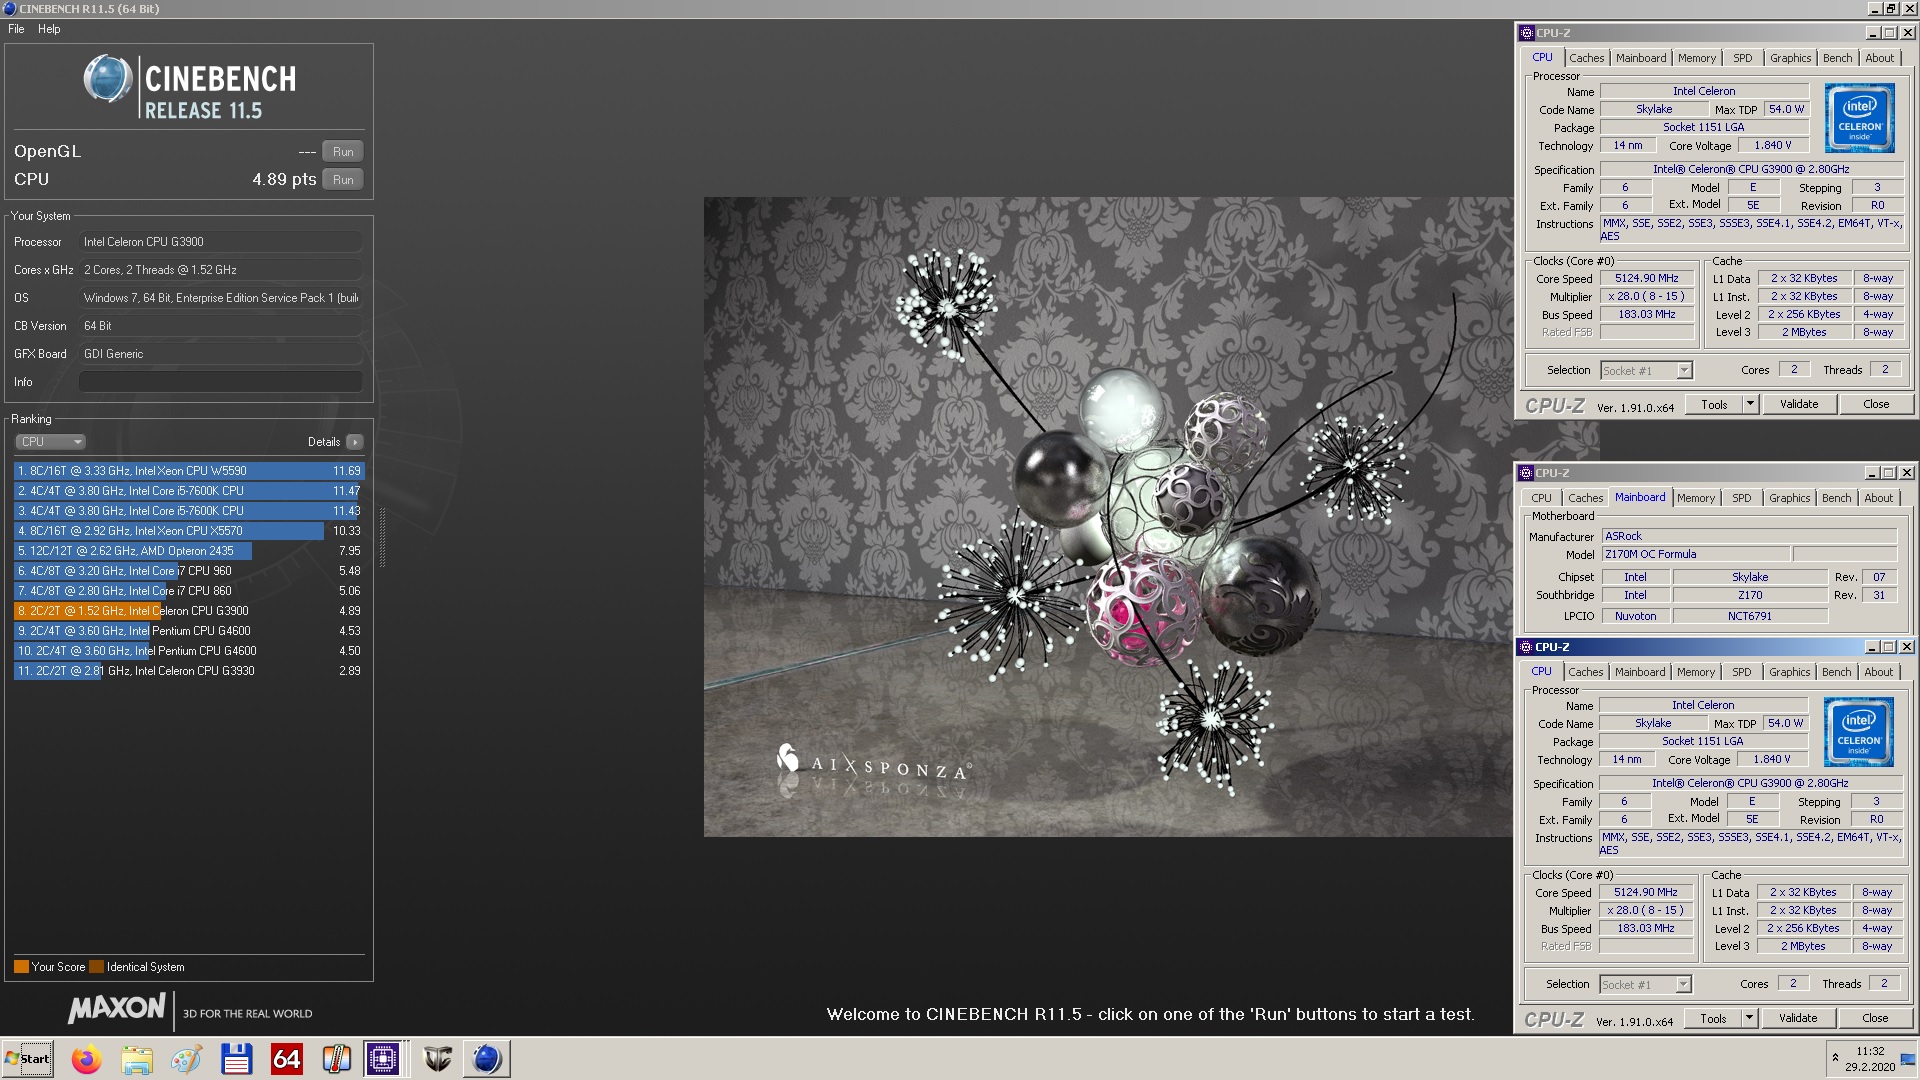Launch Firefox from the taskbar
Screen dimensions: 1920x1080
click(x=86, y=1059)
